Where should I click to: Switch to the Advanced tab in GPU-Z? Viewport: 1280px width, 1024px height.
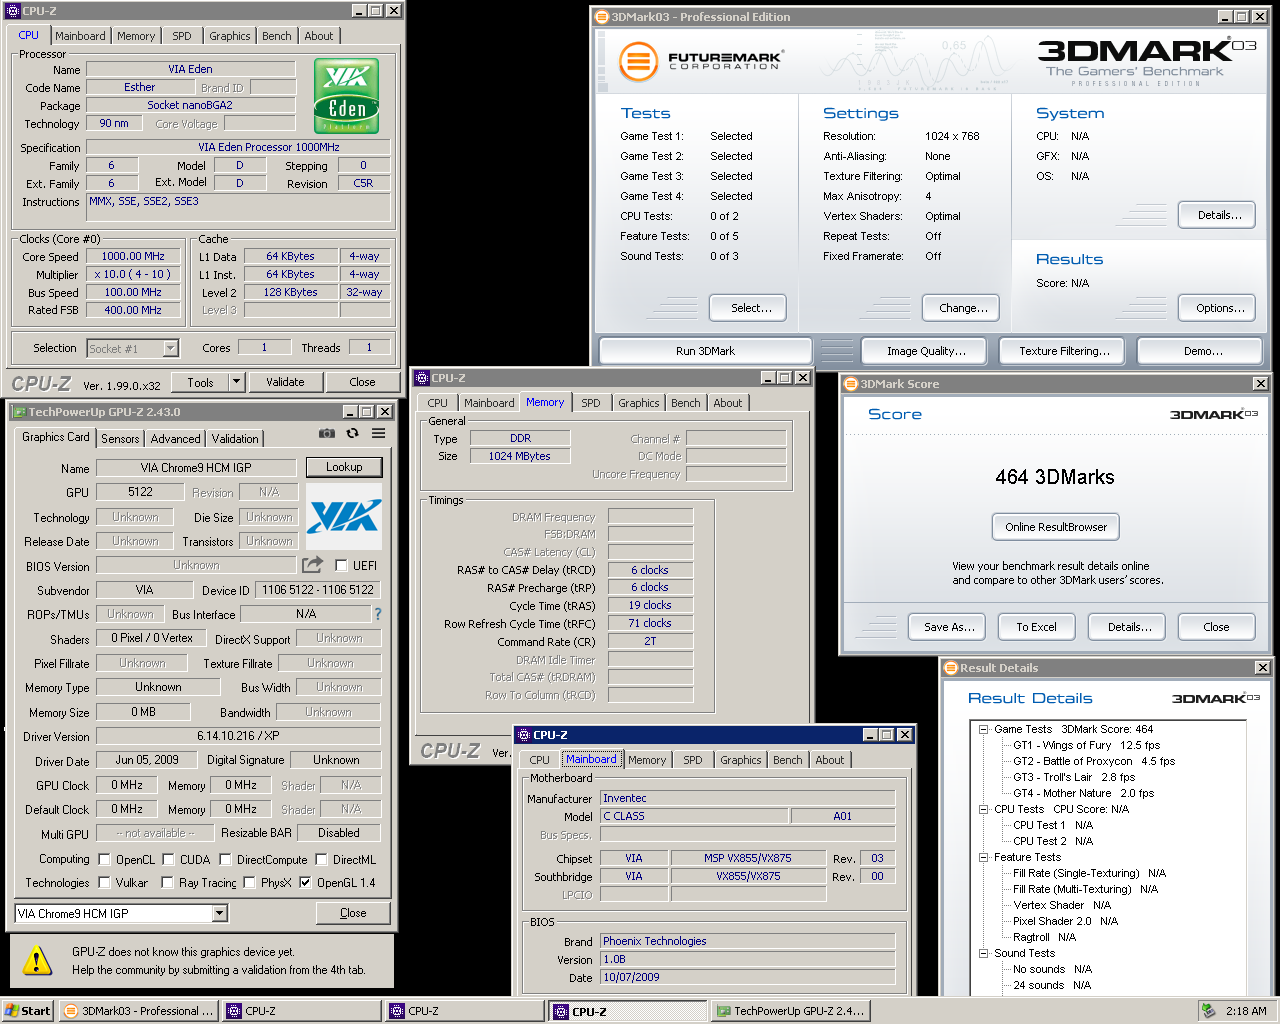[x=175, y=439]
